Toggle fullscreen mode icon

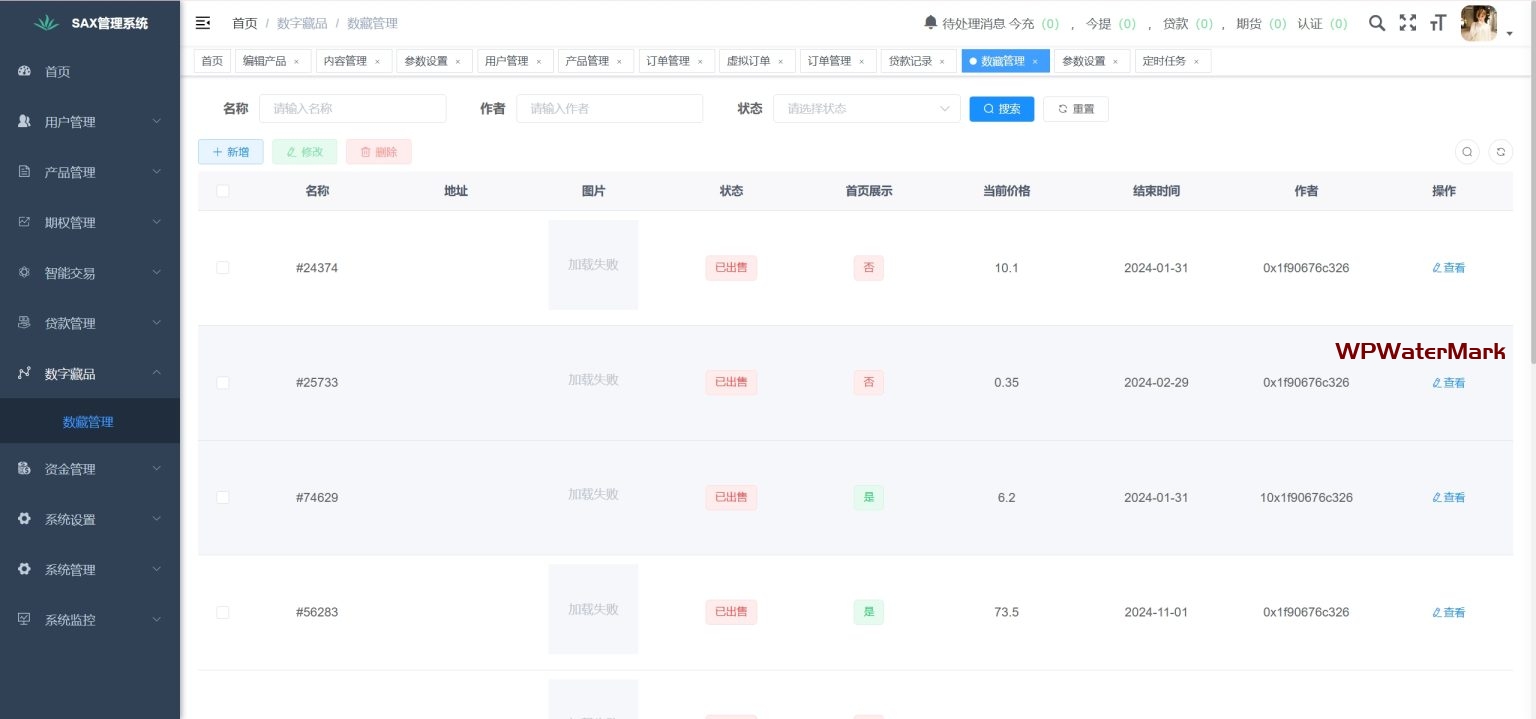pyautogui.click(x=1408, y=23)
